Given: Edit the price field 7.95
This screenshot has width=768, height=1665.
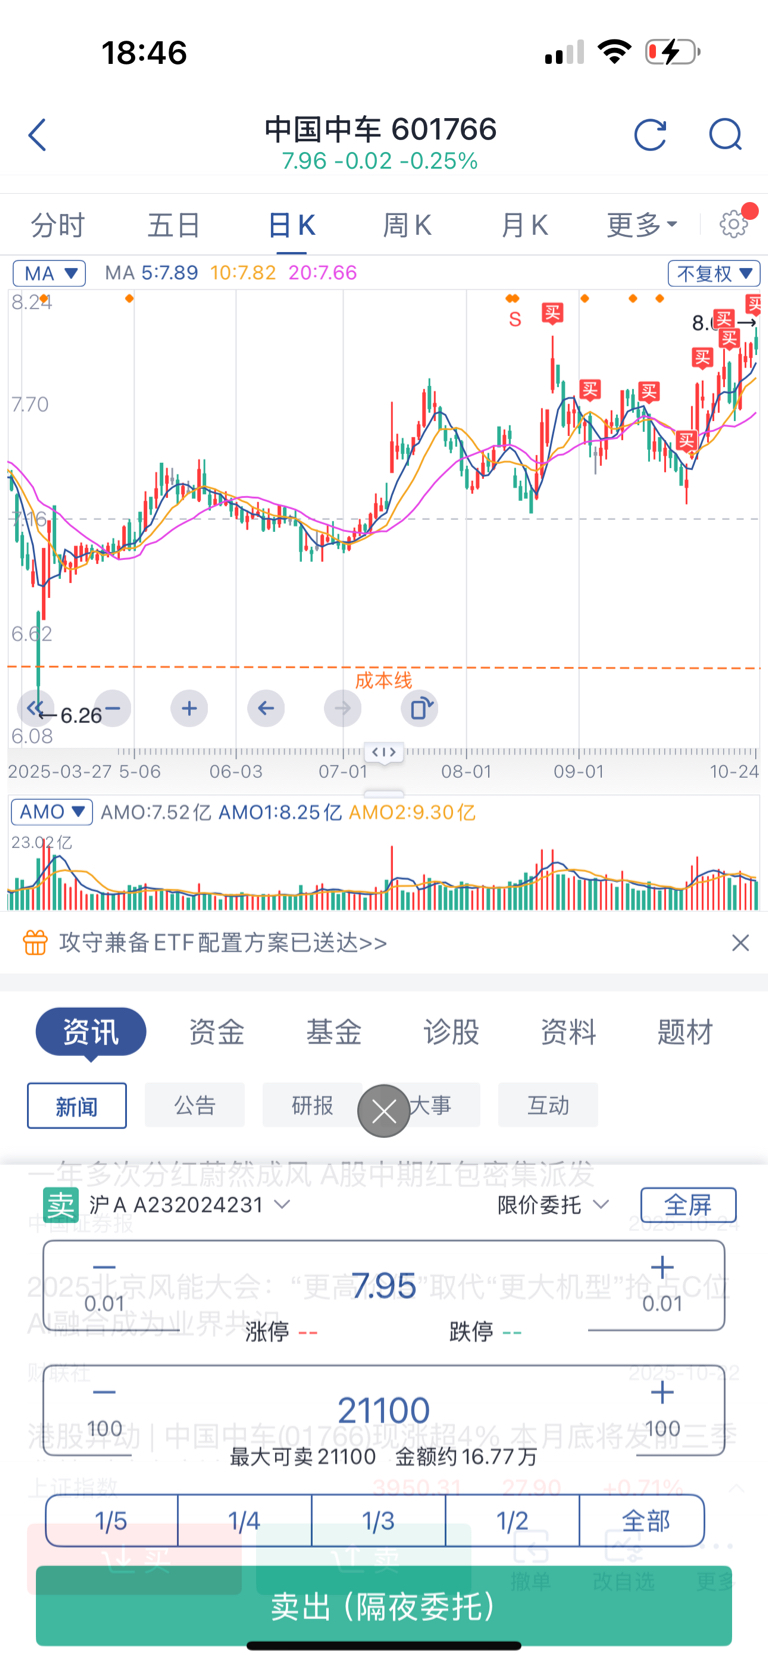Looking at the screenshot, I should [x=384, y=1285].
